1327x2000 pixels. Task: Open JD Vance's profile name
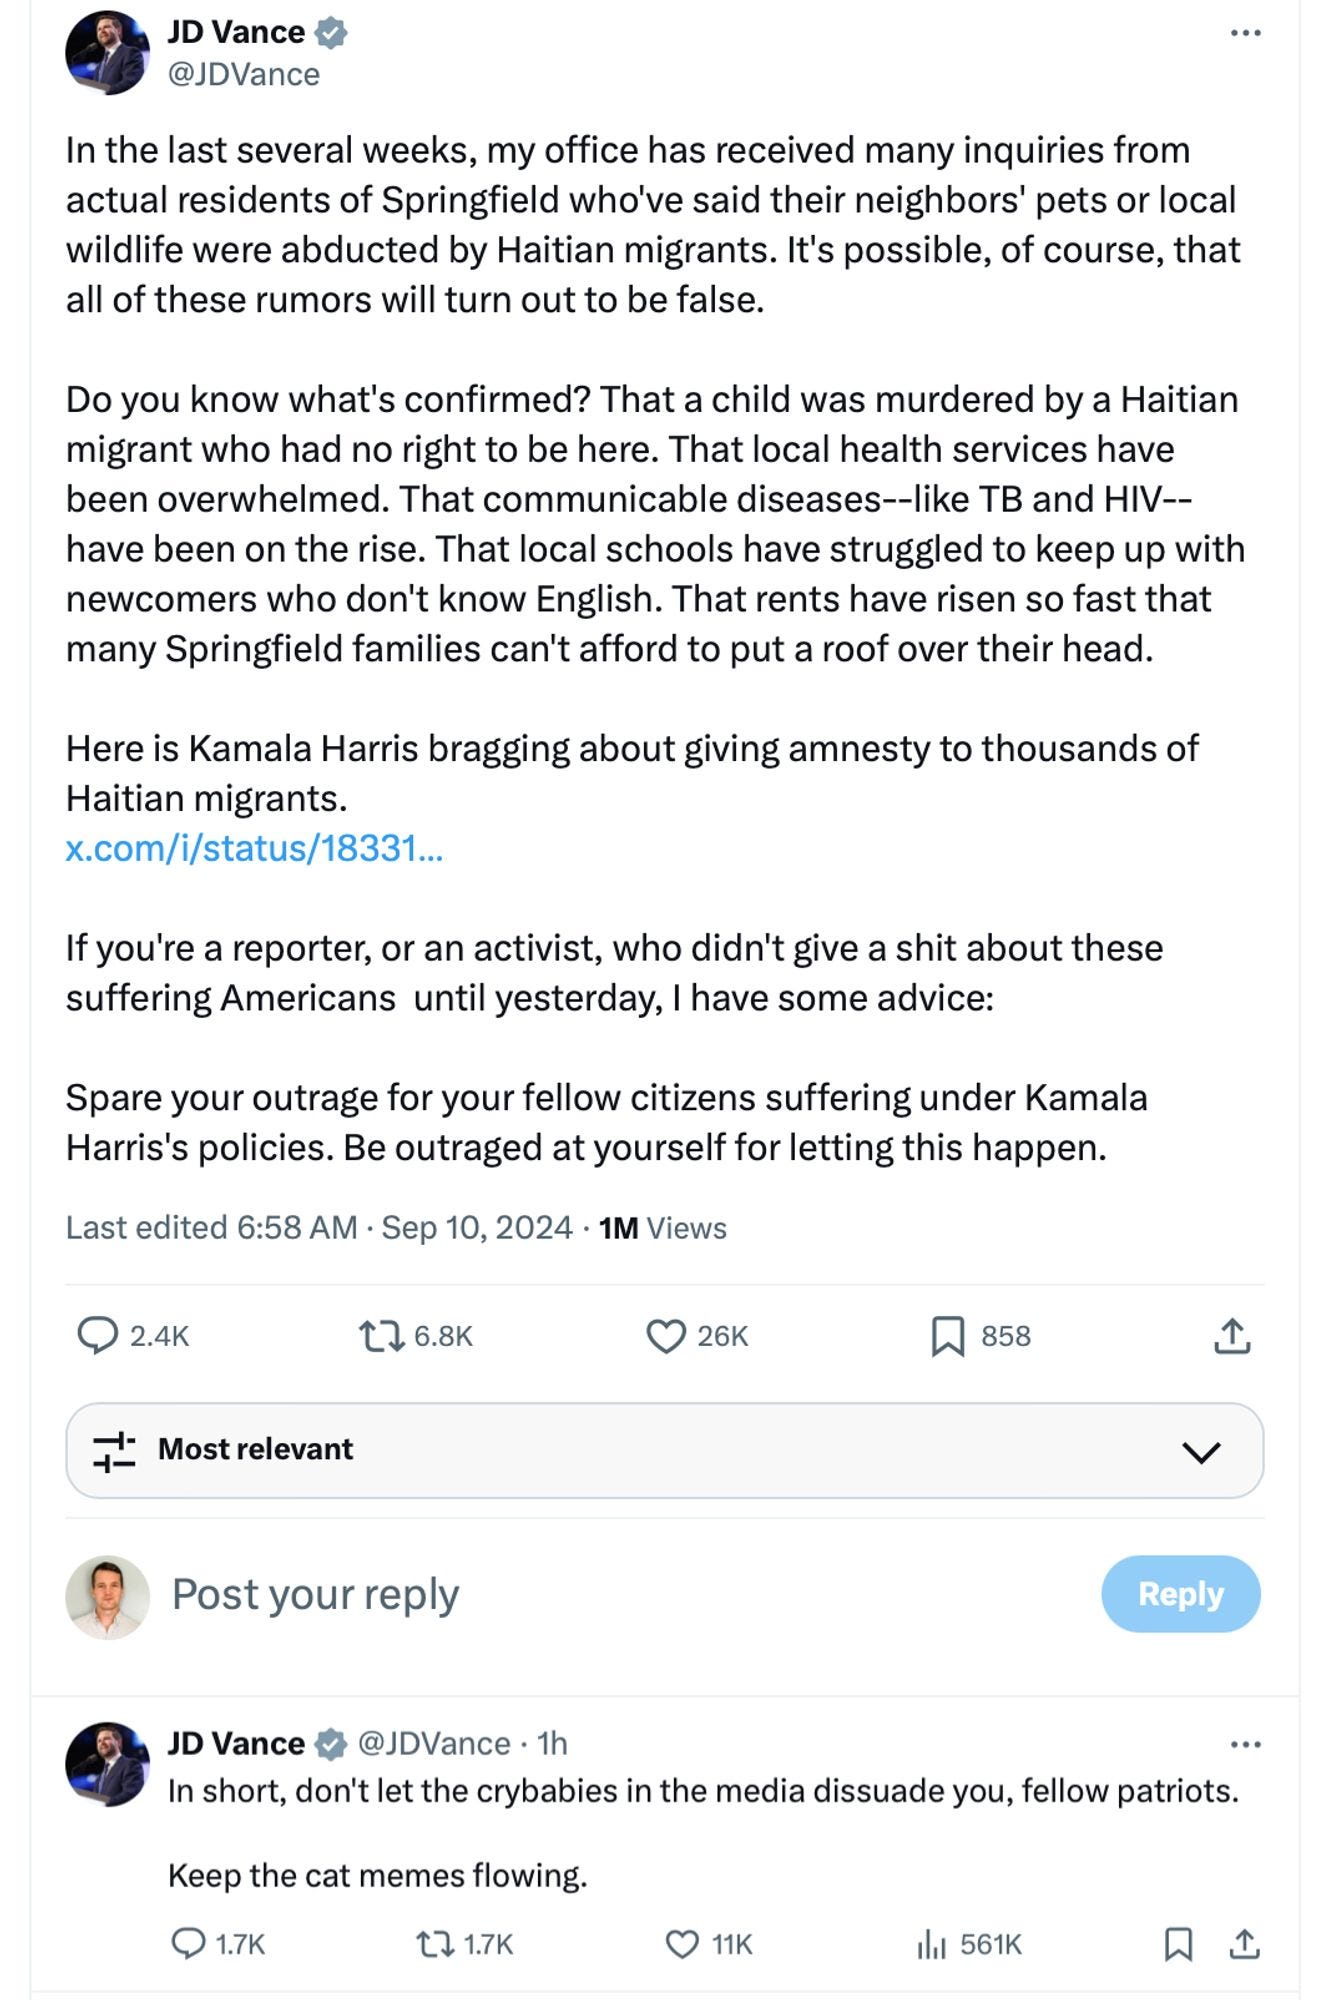(x=233, y=32)
